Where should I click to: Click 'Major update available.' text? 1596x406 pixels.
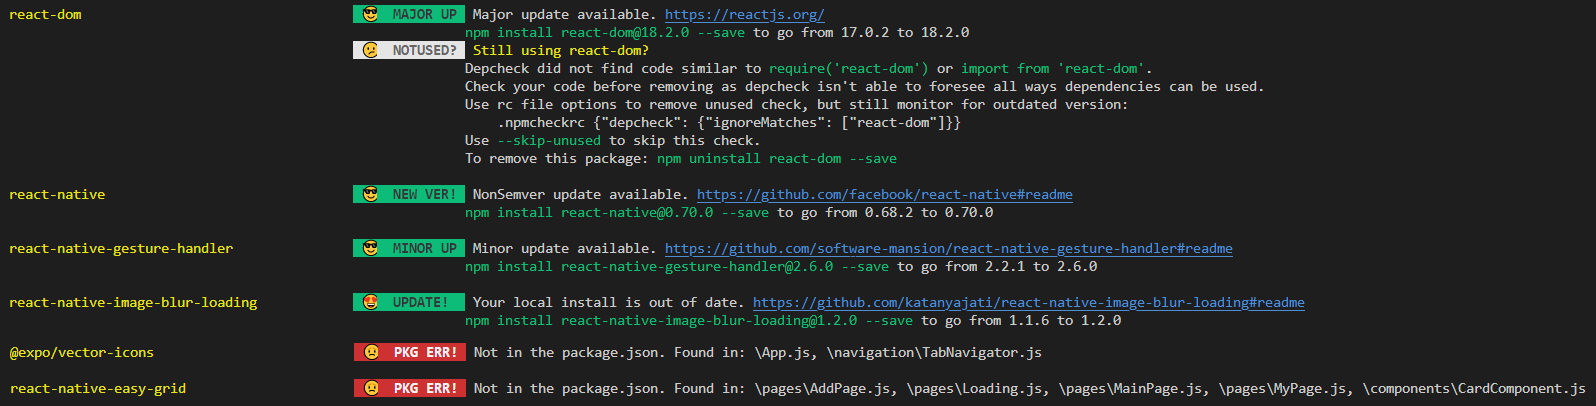(565, 15)
